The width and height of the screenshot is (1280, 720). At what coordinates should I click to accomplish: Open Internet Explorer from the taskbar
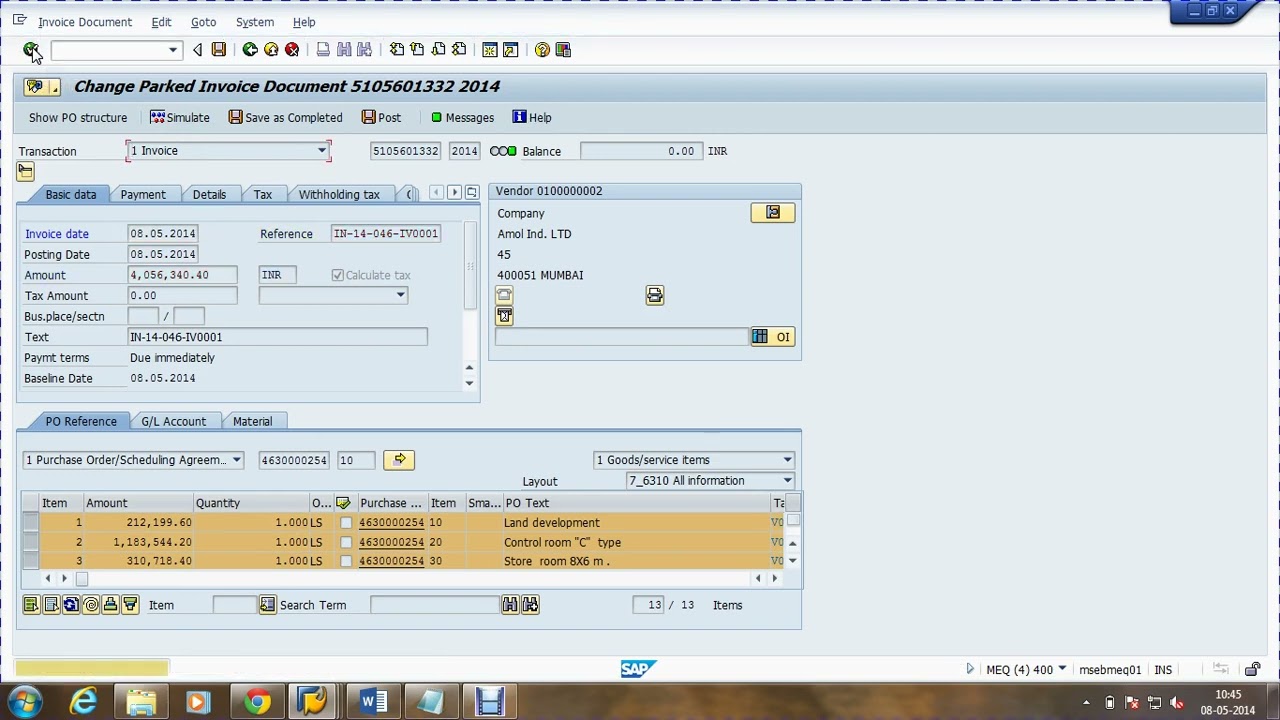pyautogui.click(x=84, y=702)
